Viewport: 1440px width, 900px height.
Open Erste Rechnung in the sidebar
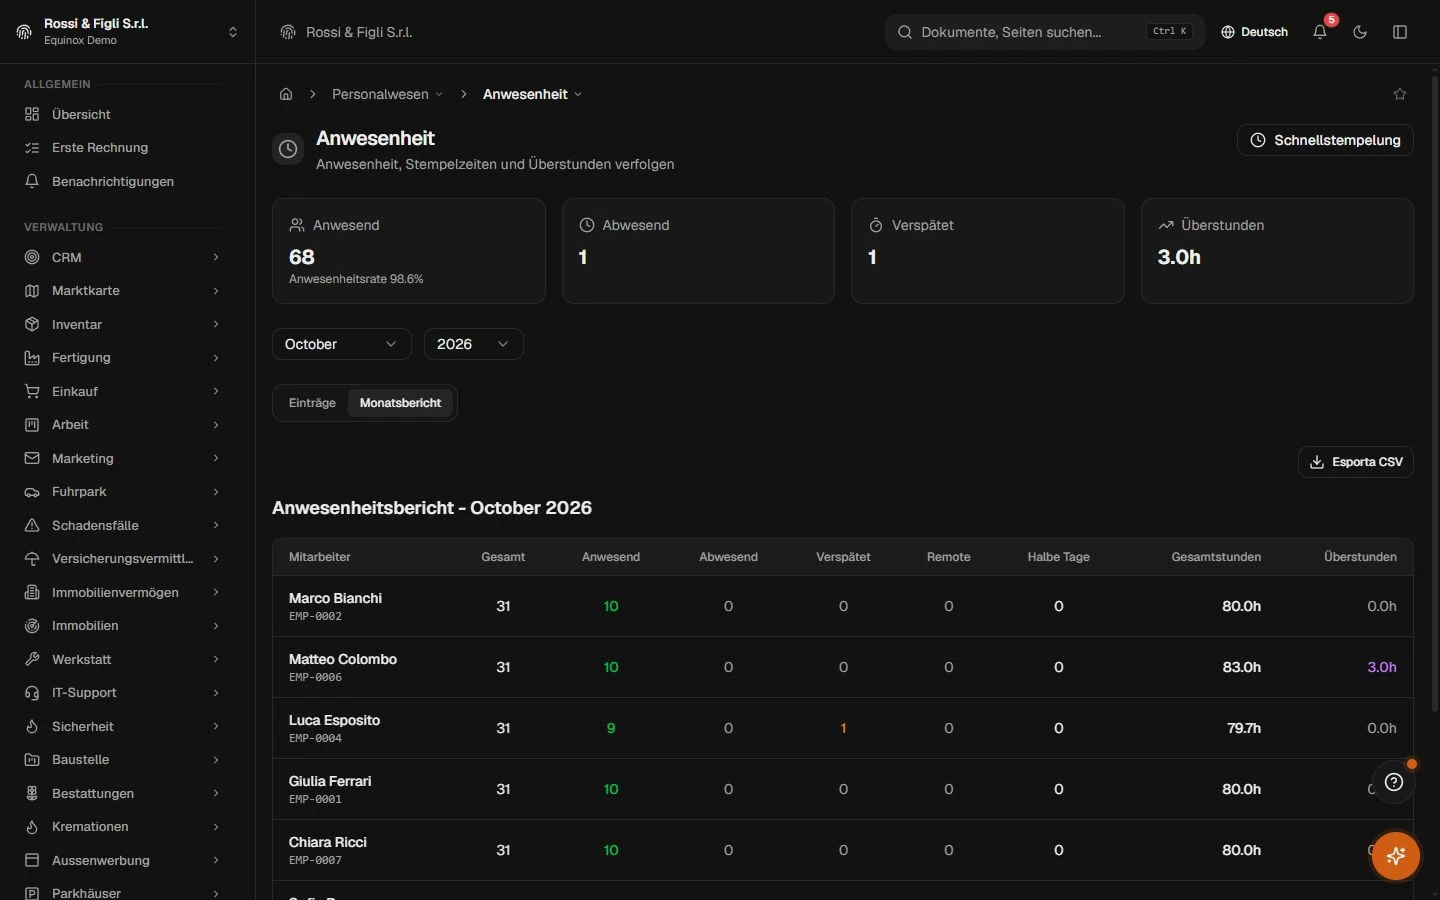122,148
